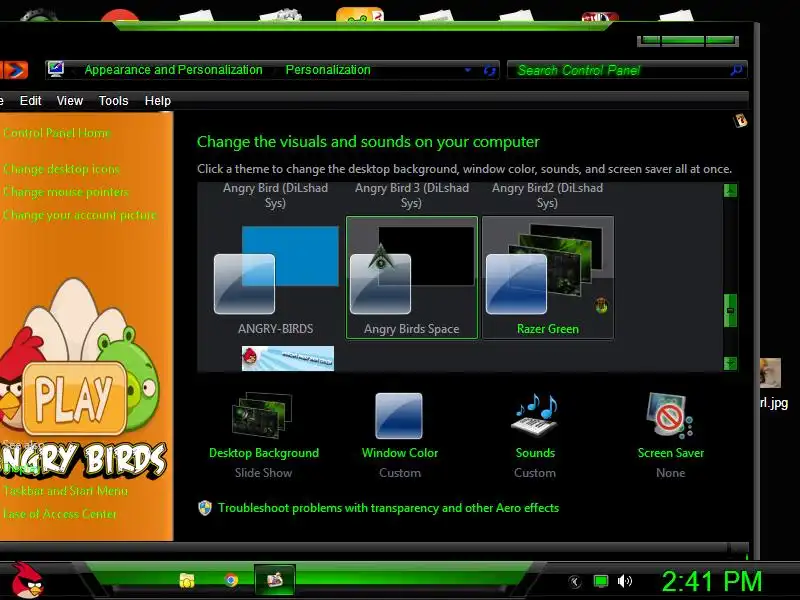Select the Razer Green theme
The height and width of the screenshot is (600, 800).
[x=548, y=278]
